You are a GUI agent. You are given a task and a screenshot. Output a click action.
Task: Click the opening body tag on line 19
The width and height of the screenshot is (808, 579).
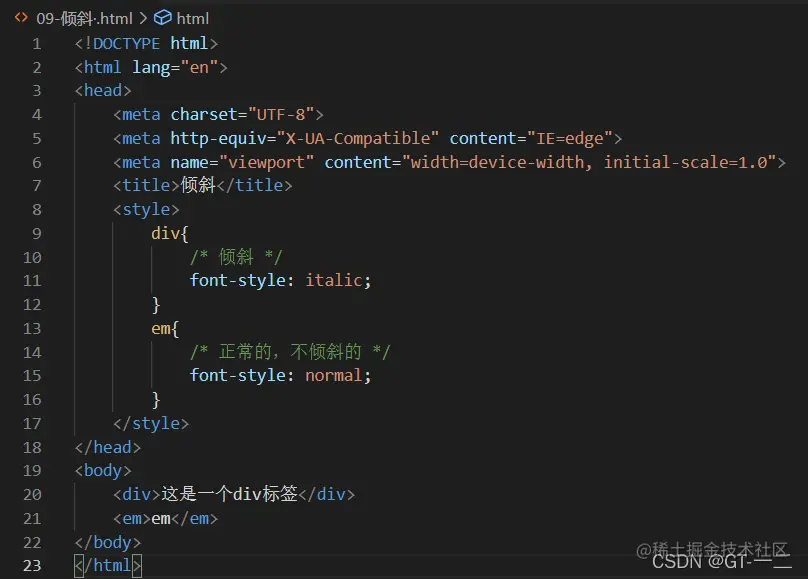[x=103, y=471]
